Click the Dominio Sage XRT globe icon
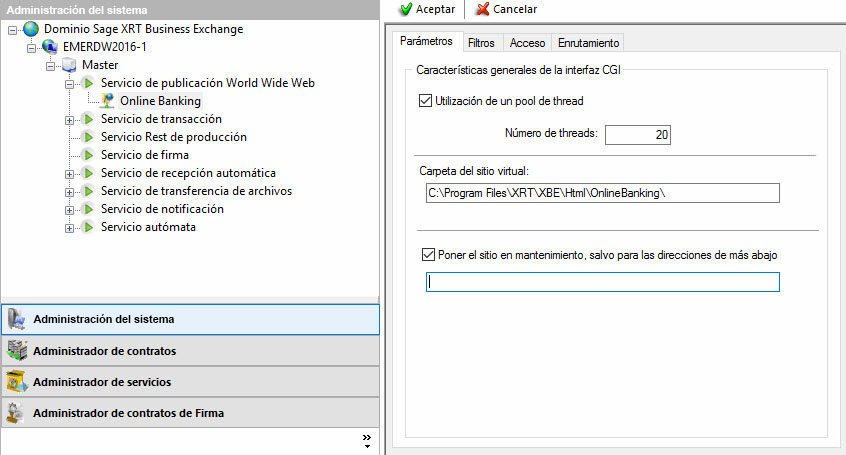Viewport: 846px width, 455px height. click(x=31, y=29)
